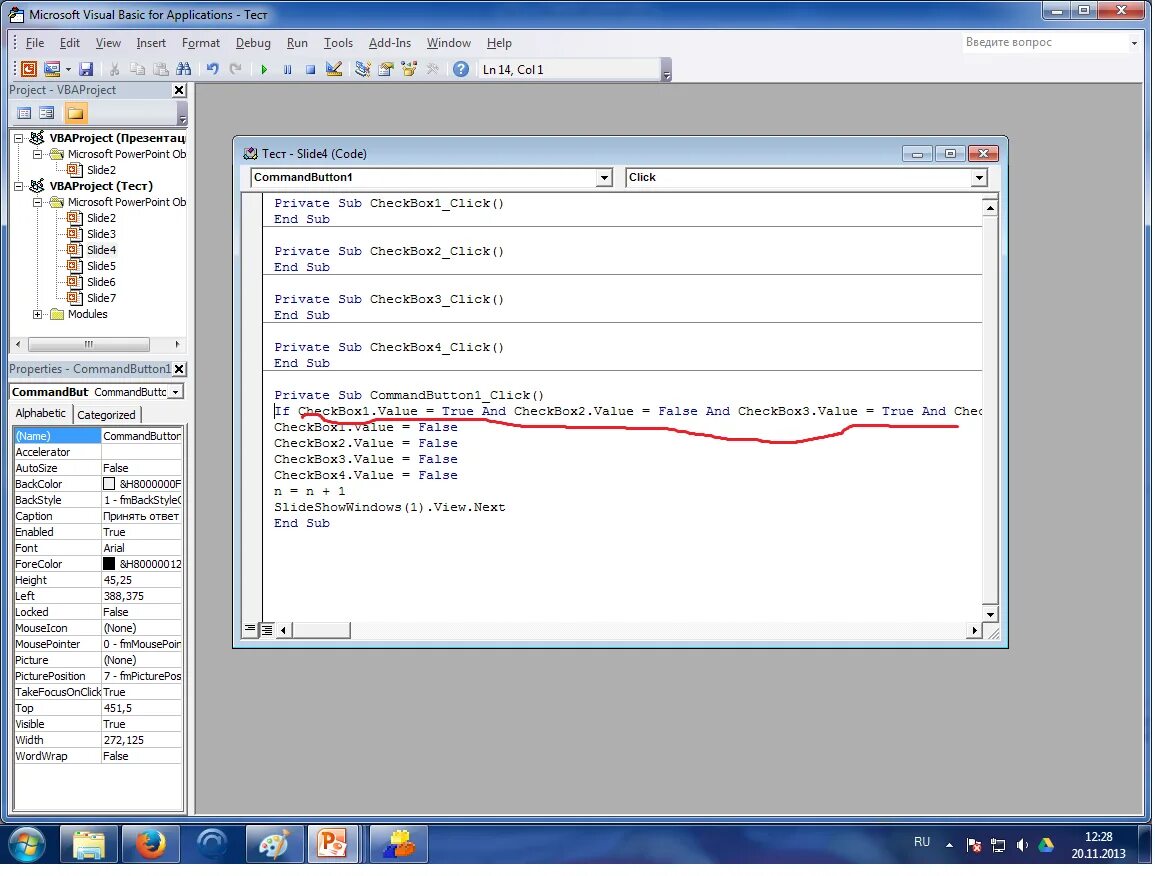Collapse VBAProject (Тест) tree node
The width and height of the screenshot is (1155, 876).
19,186
